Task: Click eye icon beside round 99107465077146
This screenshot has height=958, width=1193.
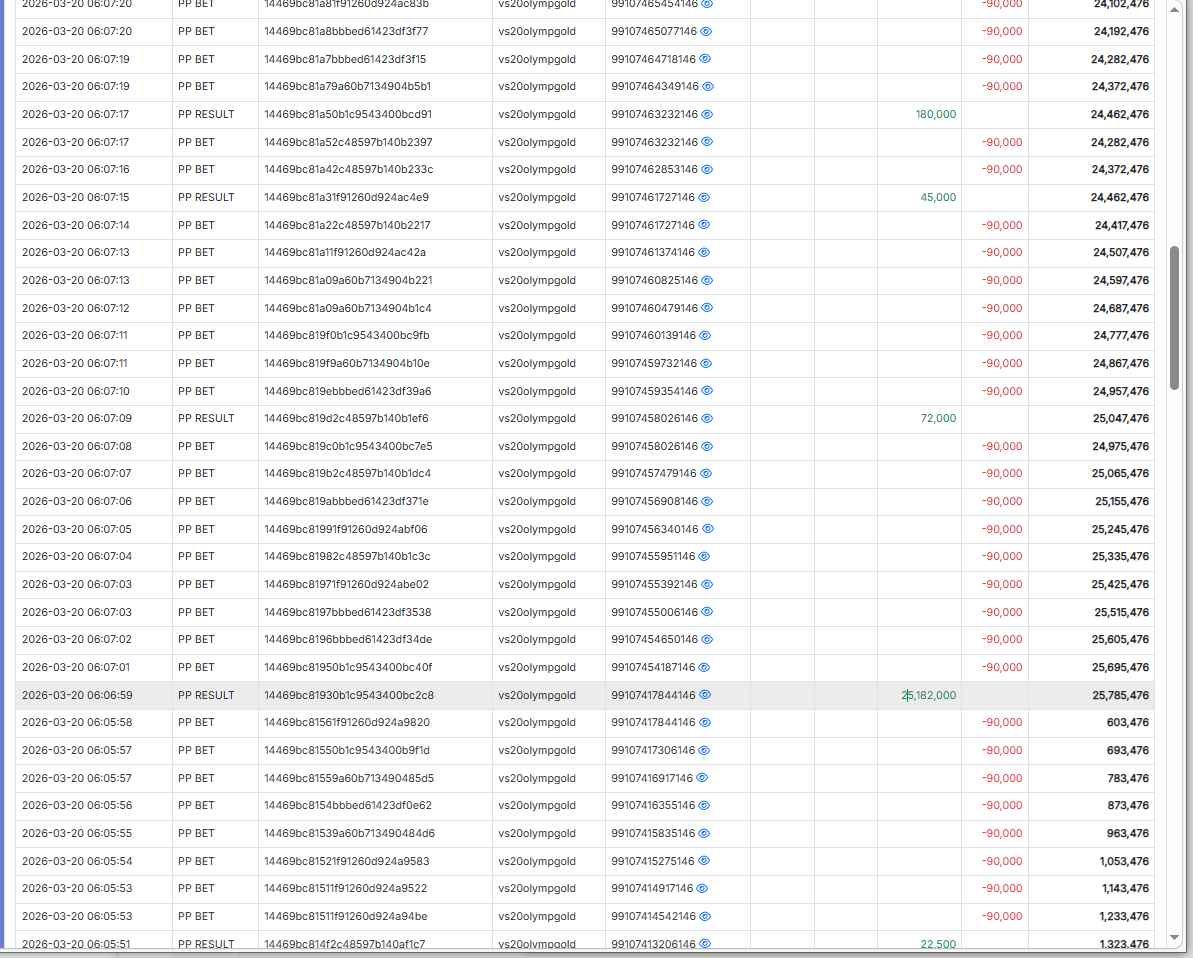Action: pos(706,31)
